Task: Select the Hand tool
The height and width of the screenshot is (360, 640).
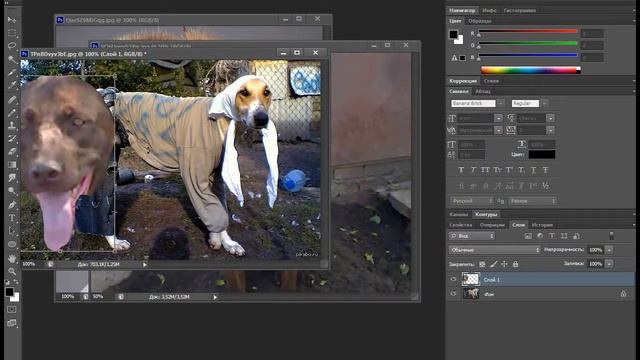Action: 12,258
